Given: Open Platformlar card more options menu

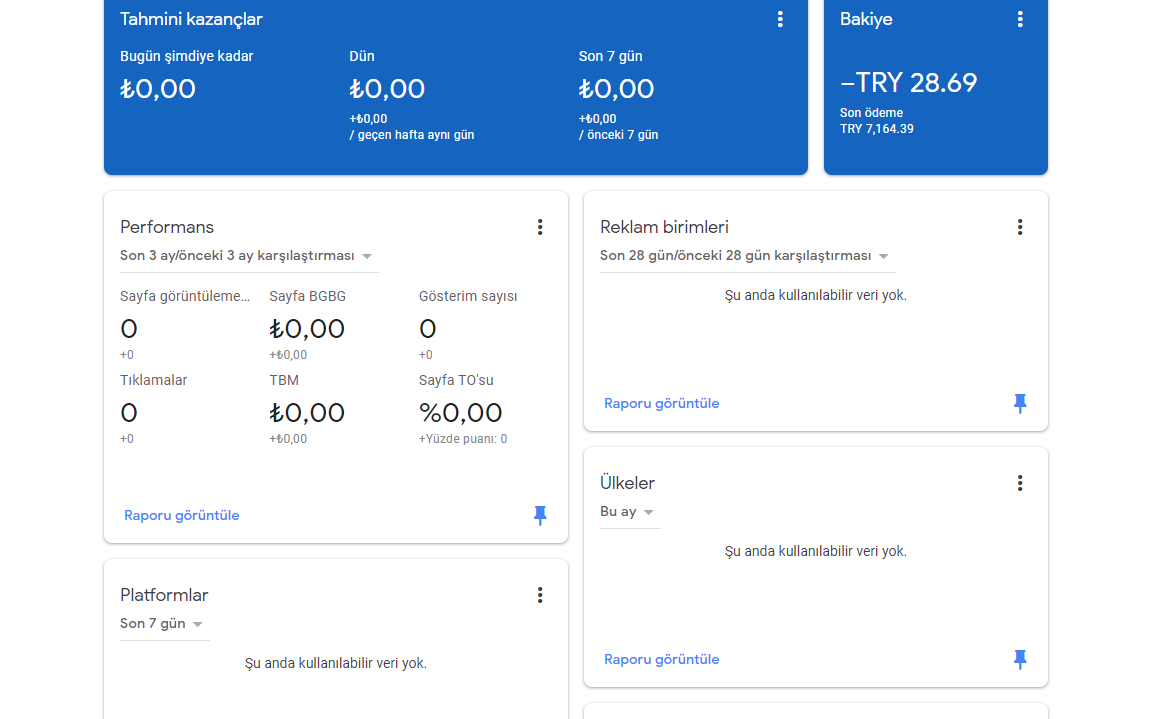Looking at the screenshot, I should [540, 595].
